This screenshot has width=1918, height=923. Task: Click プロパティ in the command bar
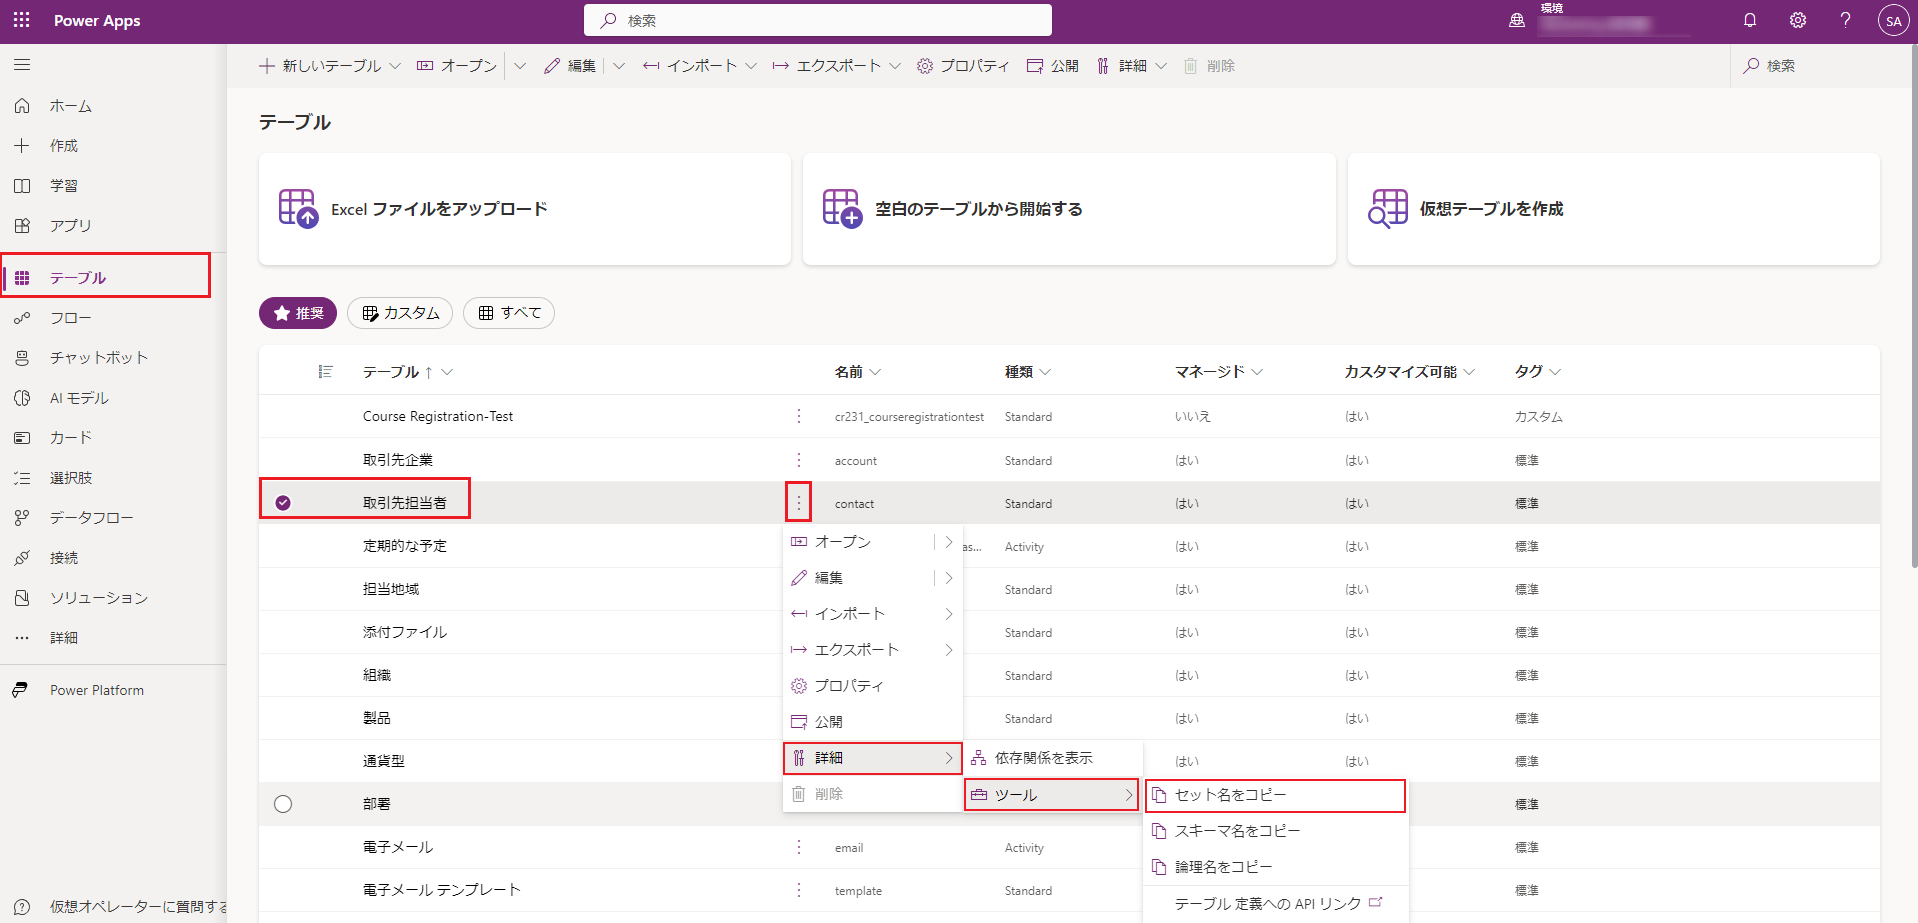(x=963, y=66)
